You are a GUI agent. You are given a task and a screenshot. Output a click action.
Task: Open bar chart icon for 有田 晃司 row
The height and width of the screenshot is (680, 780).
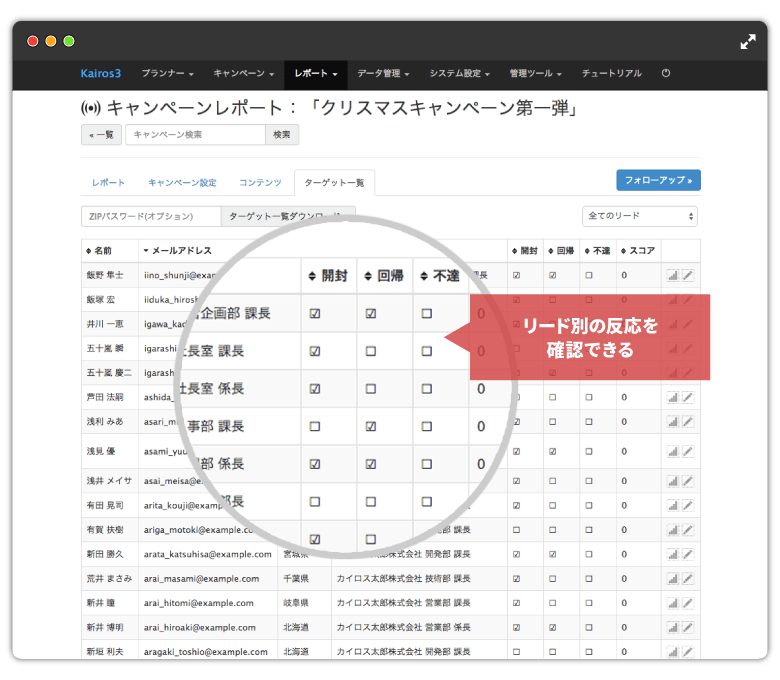coord(673,504)
